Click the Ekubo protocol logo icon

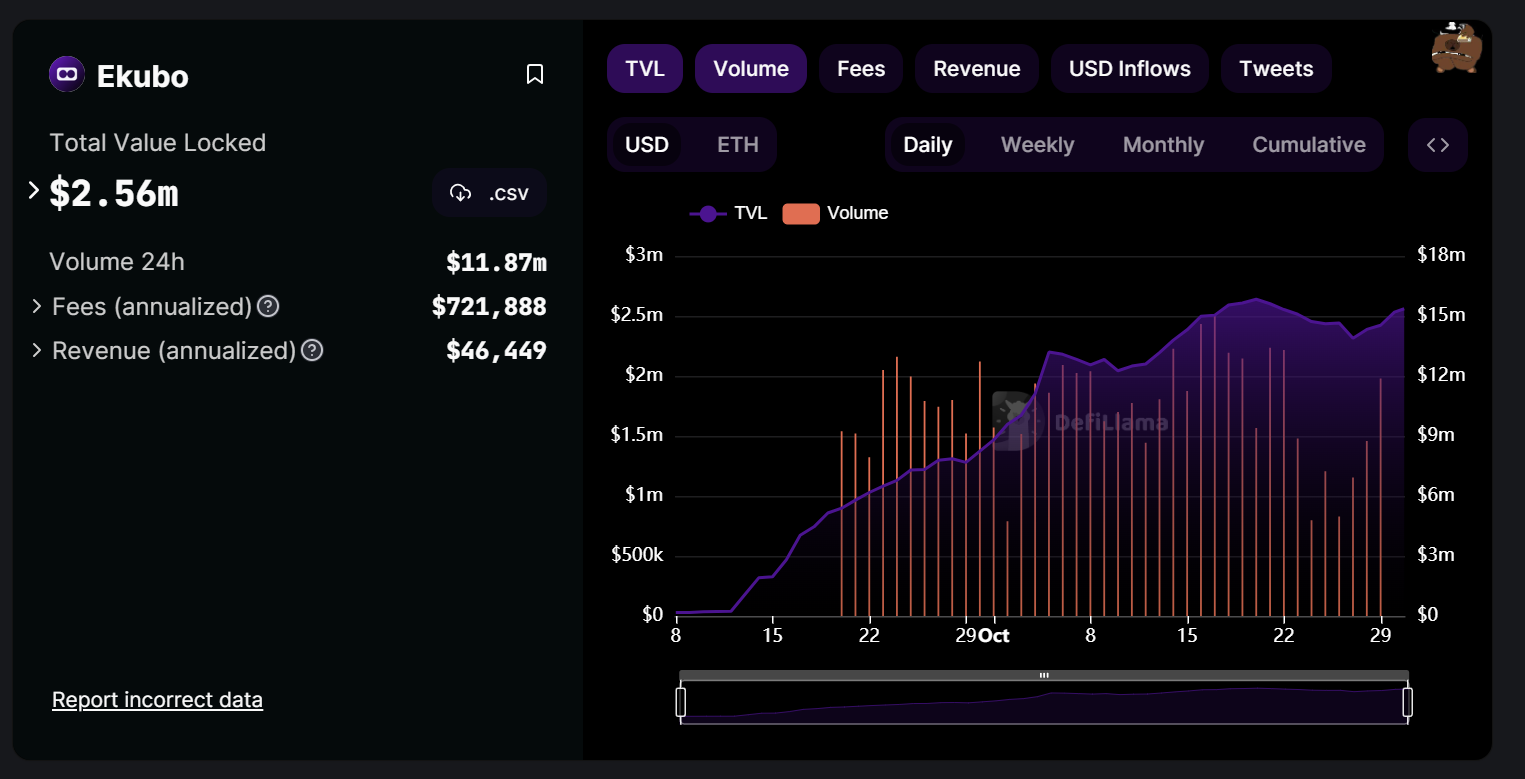tap(67, 74)
